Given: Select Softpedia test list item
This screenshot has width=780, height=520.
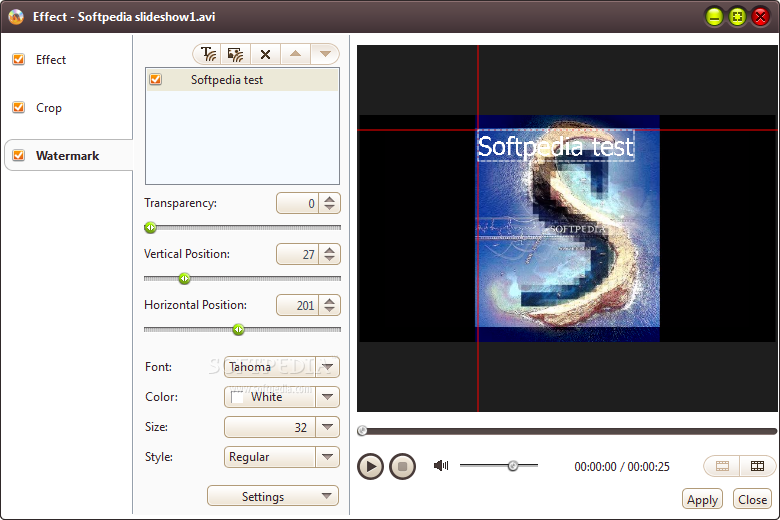Looking at the screenshot, I should (242, 80).
